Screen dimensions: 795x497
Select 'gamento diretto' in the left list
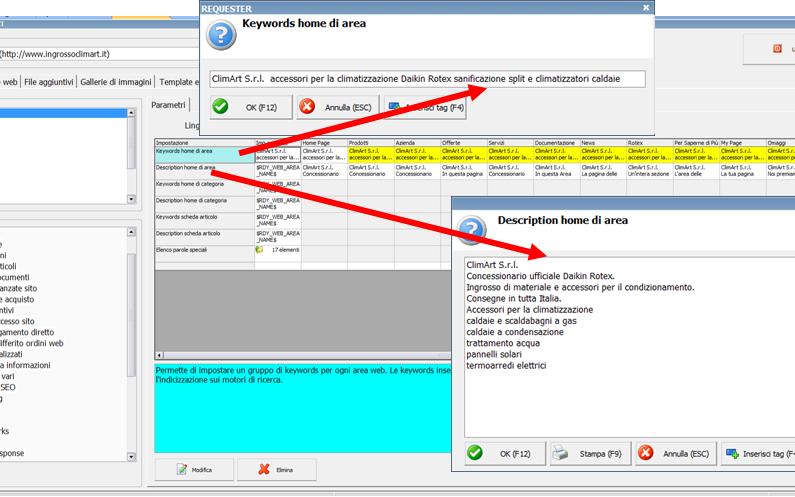point(27,332)
